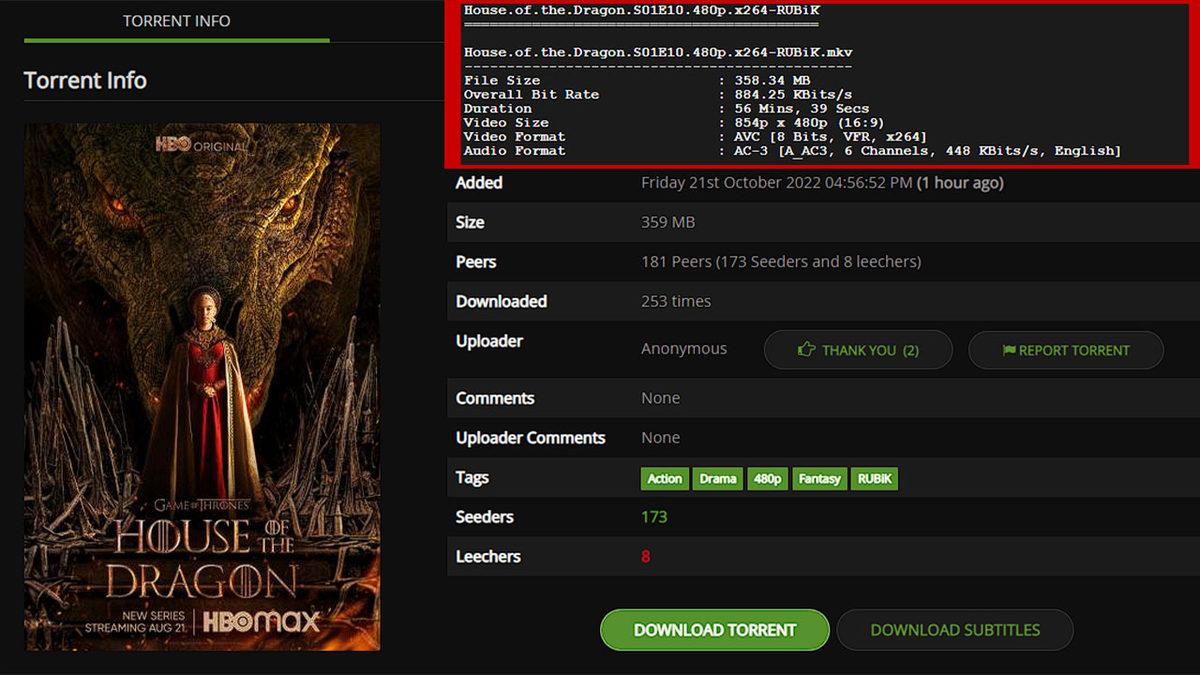Image resolution: width=1200 pixels, height=675 pixels.
Task: Click the file details box outlined in red
Action: [x=817, y=84]
